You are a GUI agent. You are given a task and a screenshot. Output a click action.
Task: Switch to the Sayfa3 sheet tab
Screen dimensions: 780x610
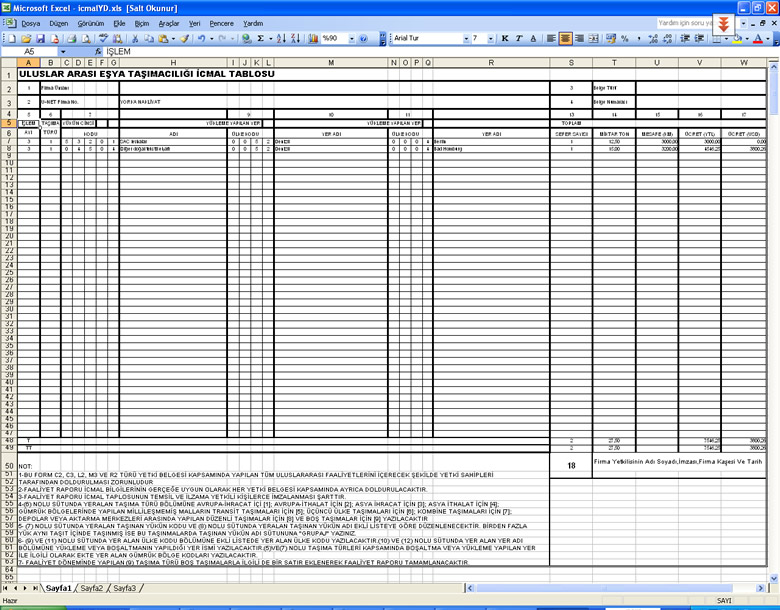pos(124,588)
